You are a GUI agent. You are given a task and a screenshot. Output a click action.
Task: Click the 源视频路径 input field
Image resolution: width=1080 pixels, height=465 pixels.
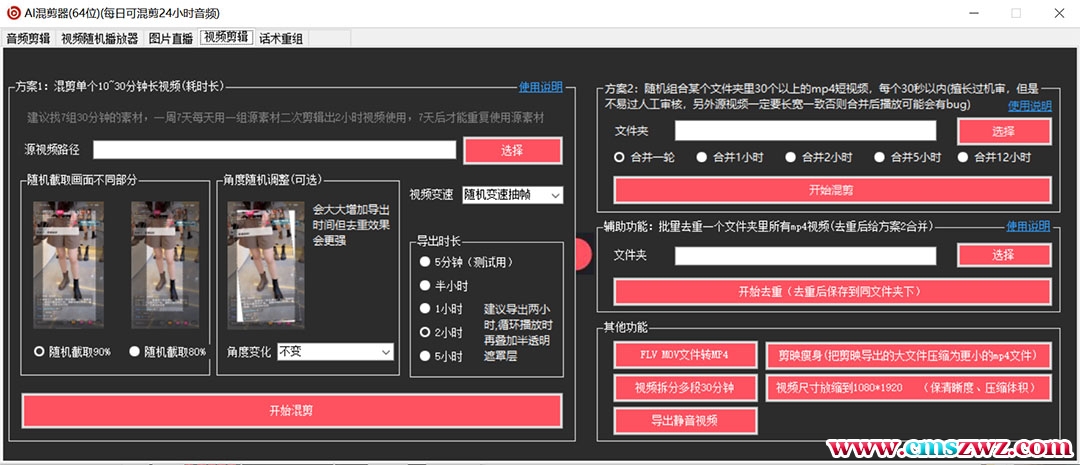[x=274, y=150]
